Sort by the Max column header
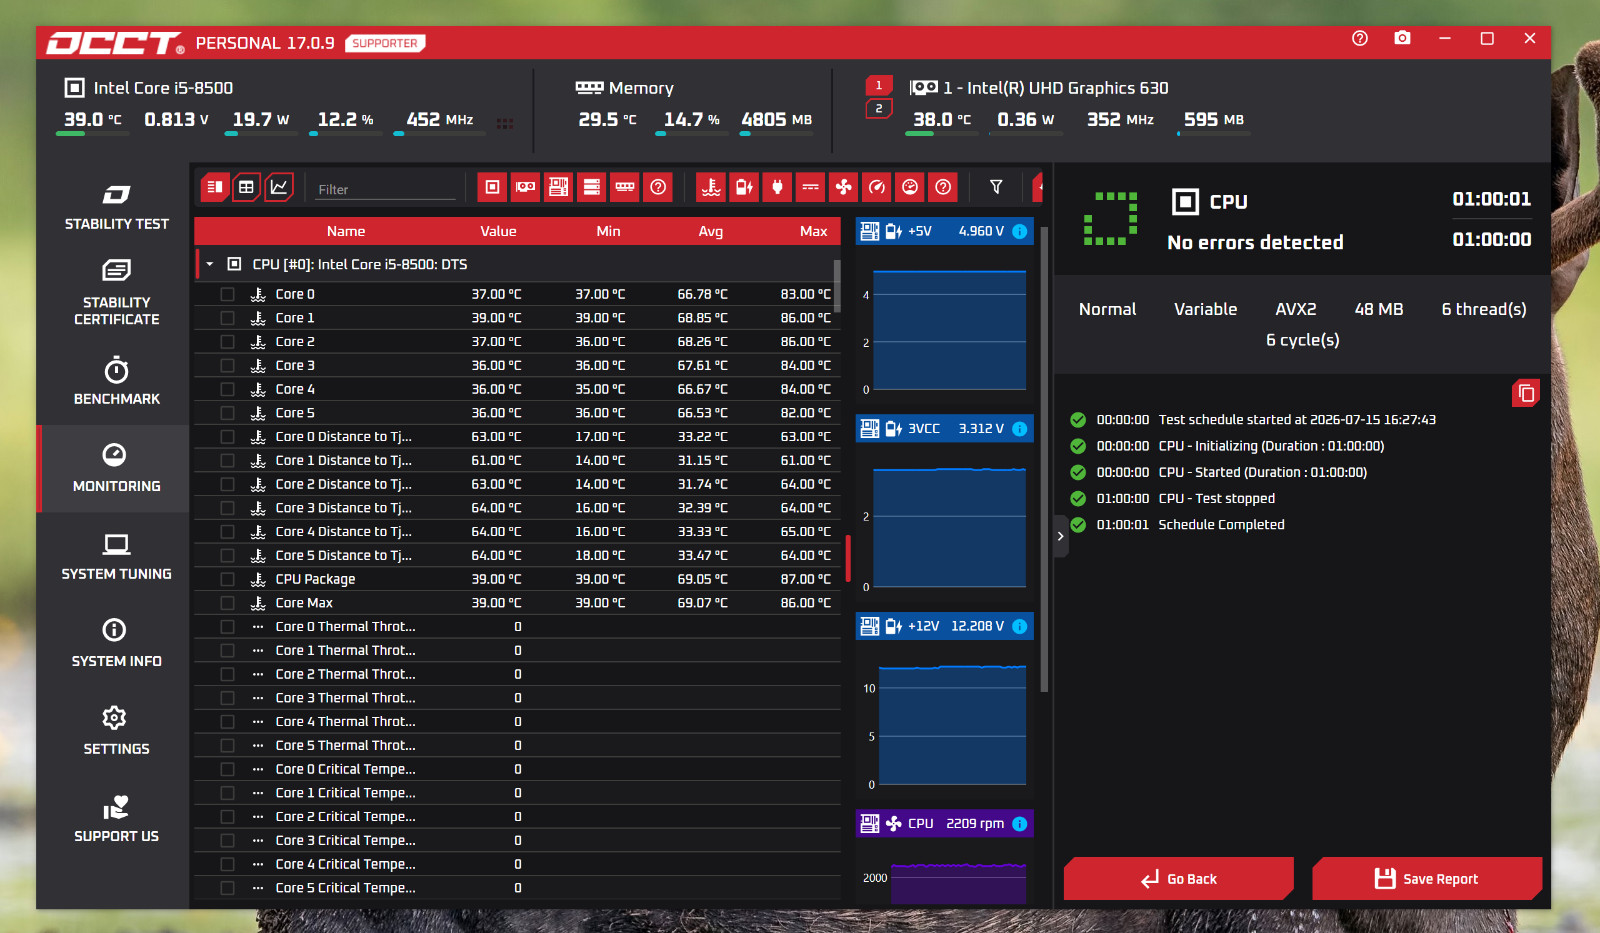 [x=814, y=231]
